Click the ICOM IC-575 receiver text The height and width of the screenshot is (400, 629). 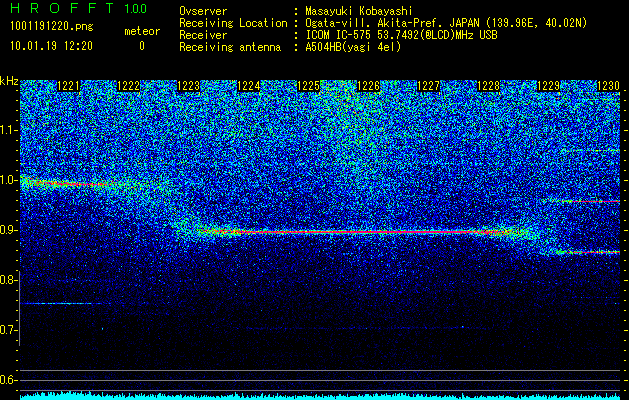click(x=401, y=35)
